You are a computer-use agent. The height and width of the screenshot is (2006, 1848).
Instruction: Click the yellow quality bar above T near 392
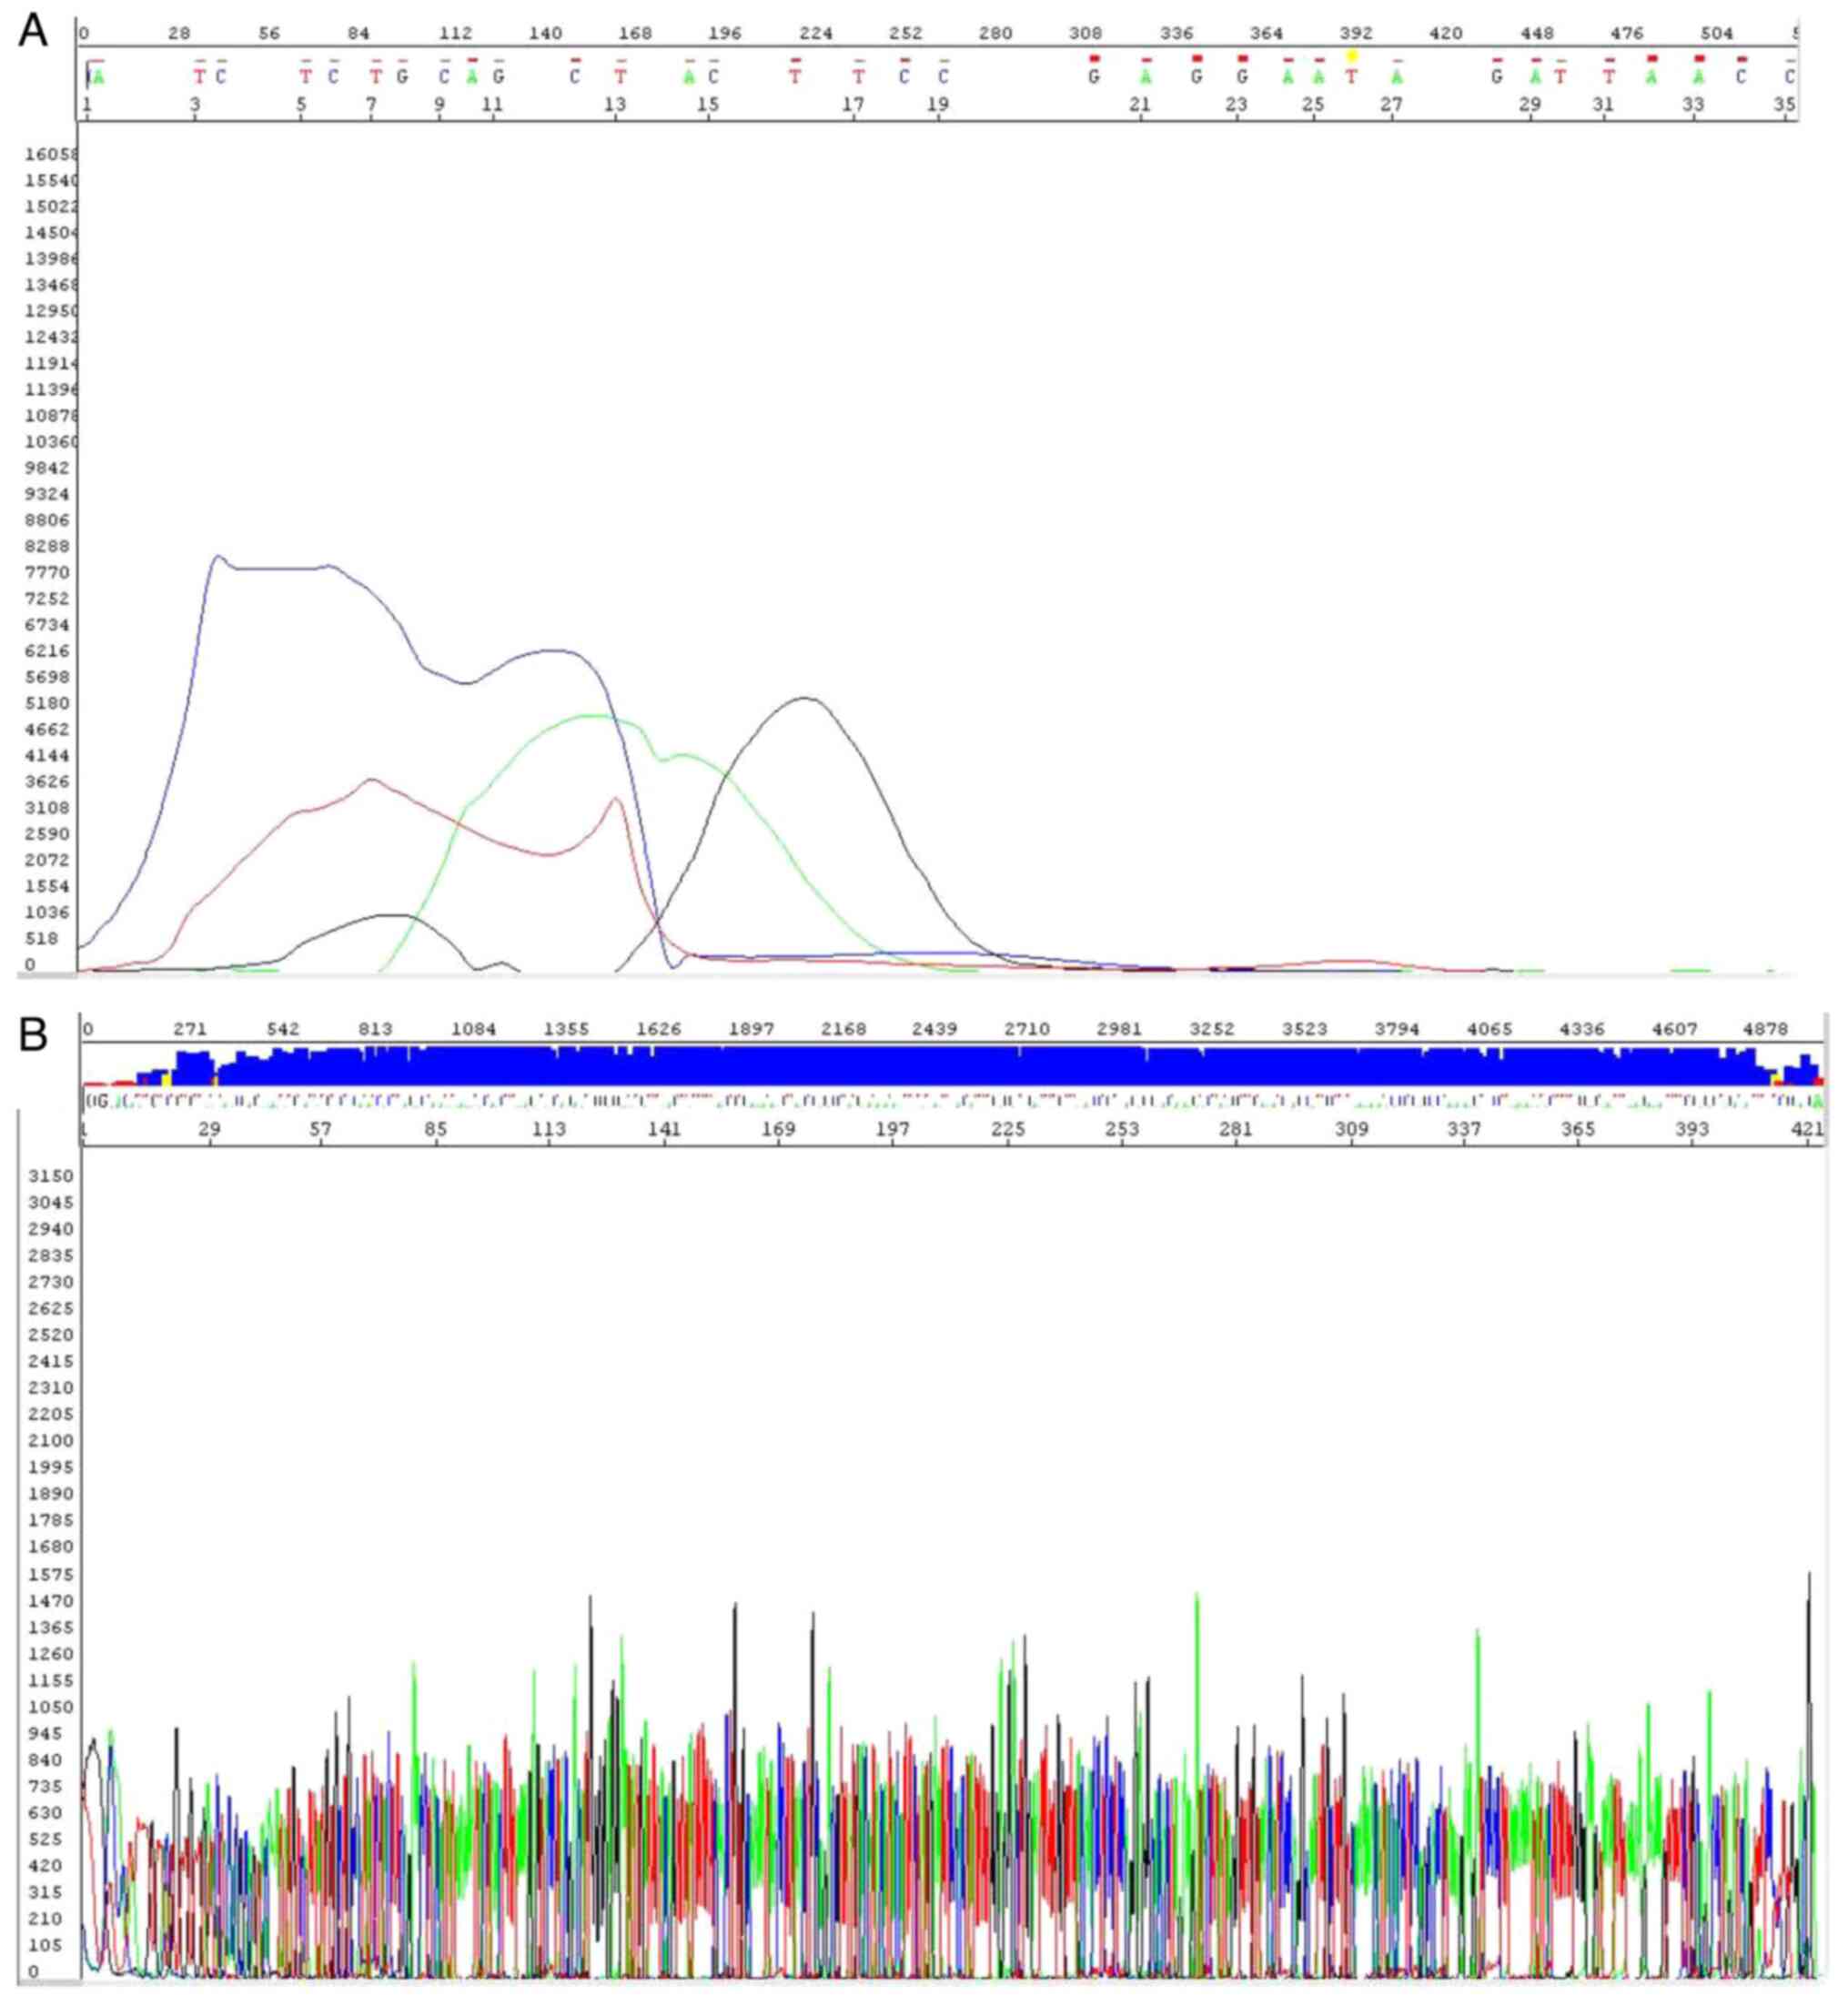(x=1352, y=56)
